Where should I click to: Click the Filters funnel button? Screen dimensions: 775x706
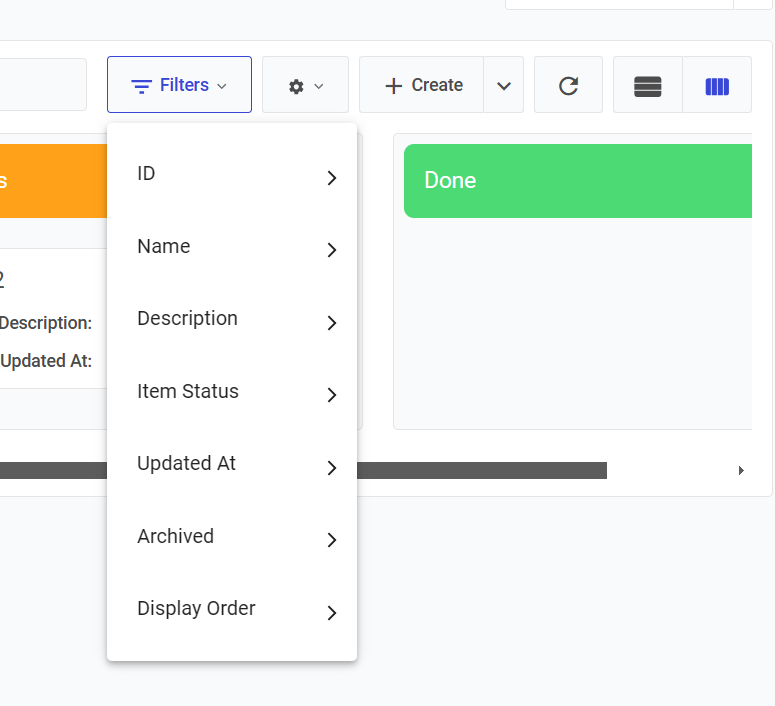(179, 85)
